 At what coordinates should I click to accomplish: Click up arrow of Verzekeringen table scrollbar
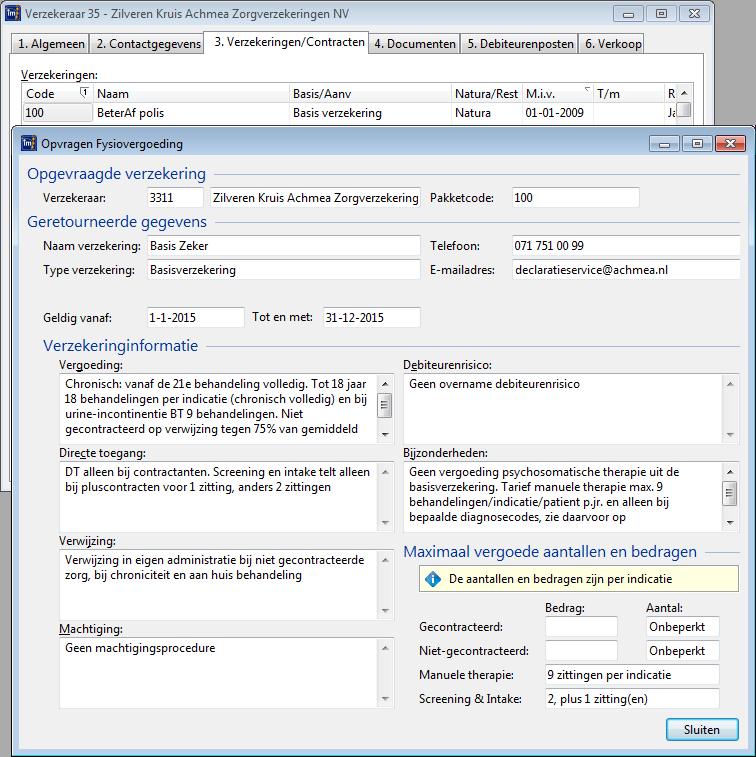click(x=684, y=93)
